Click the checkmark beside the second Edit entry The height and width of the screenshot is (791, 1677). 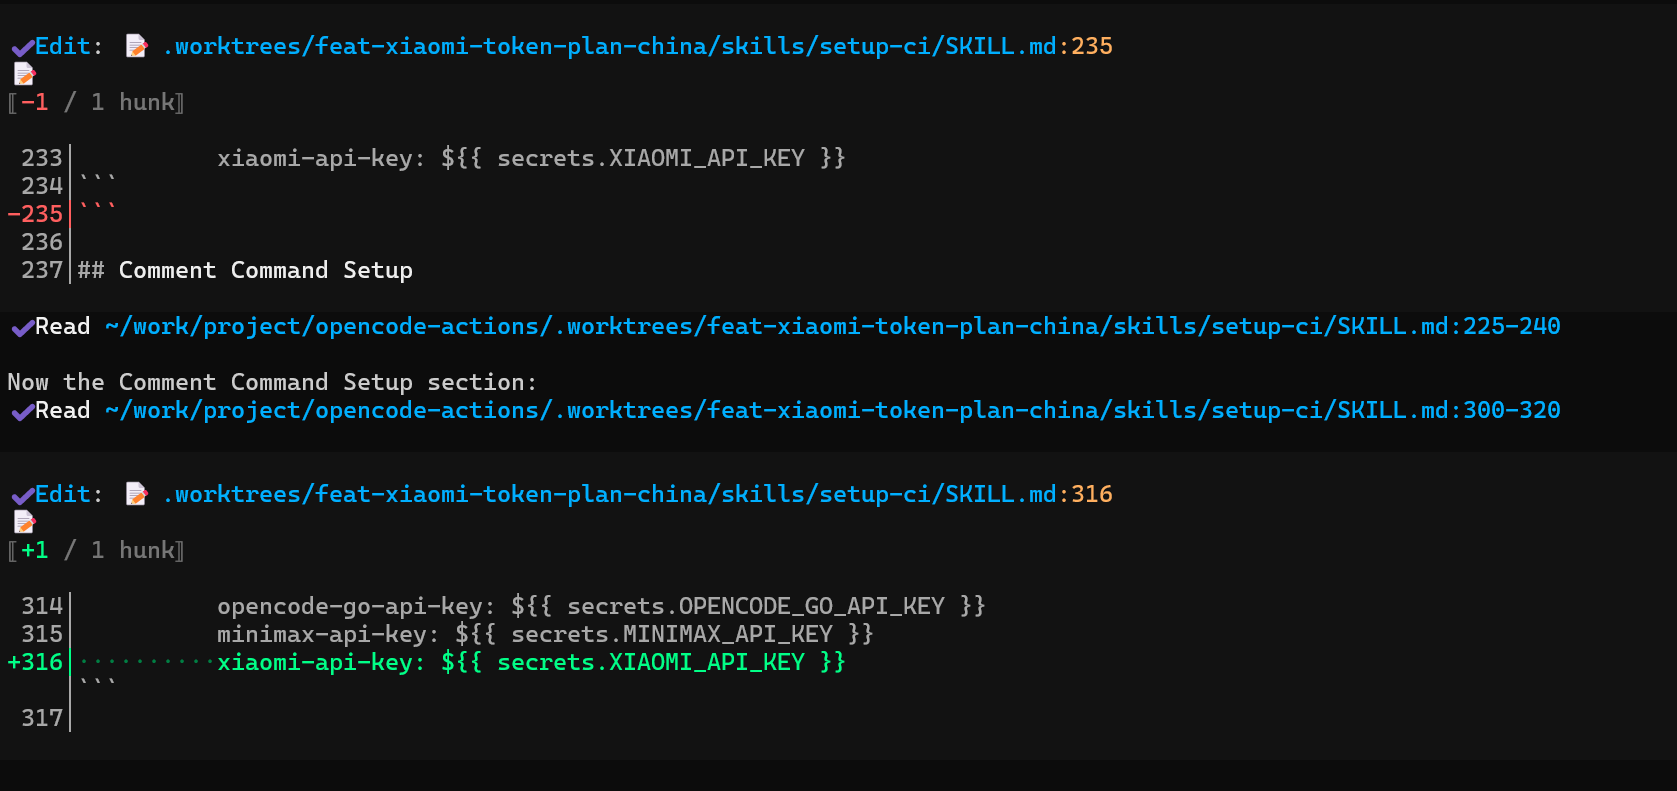[x=22, y=495]
